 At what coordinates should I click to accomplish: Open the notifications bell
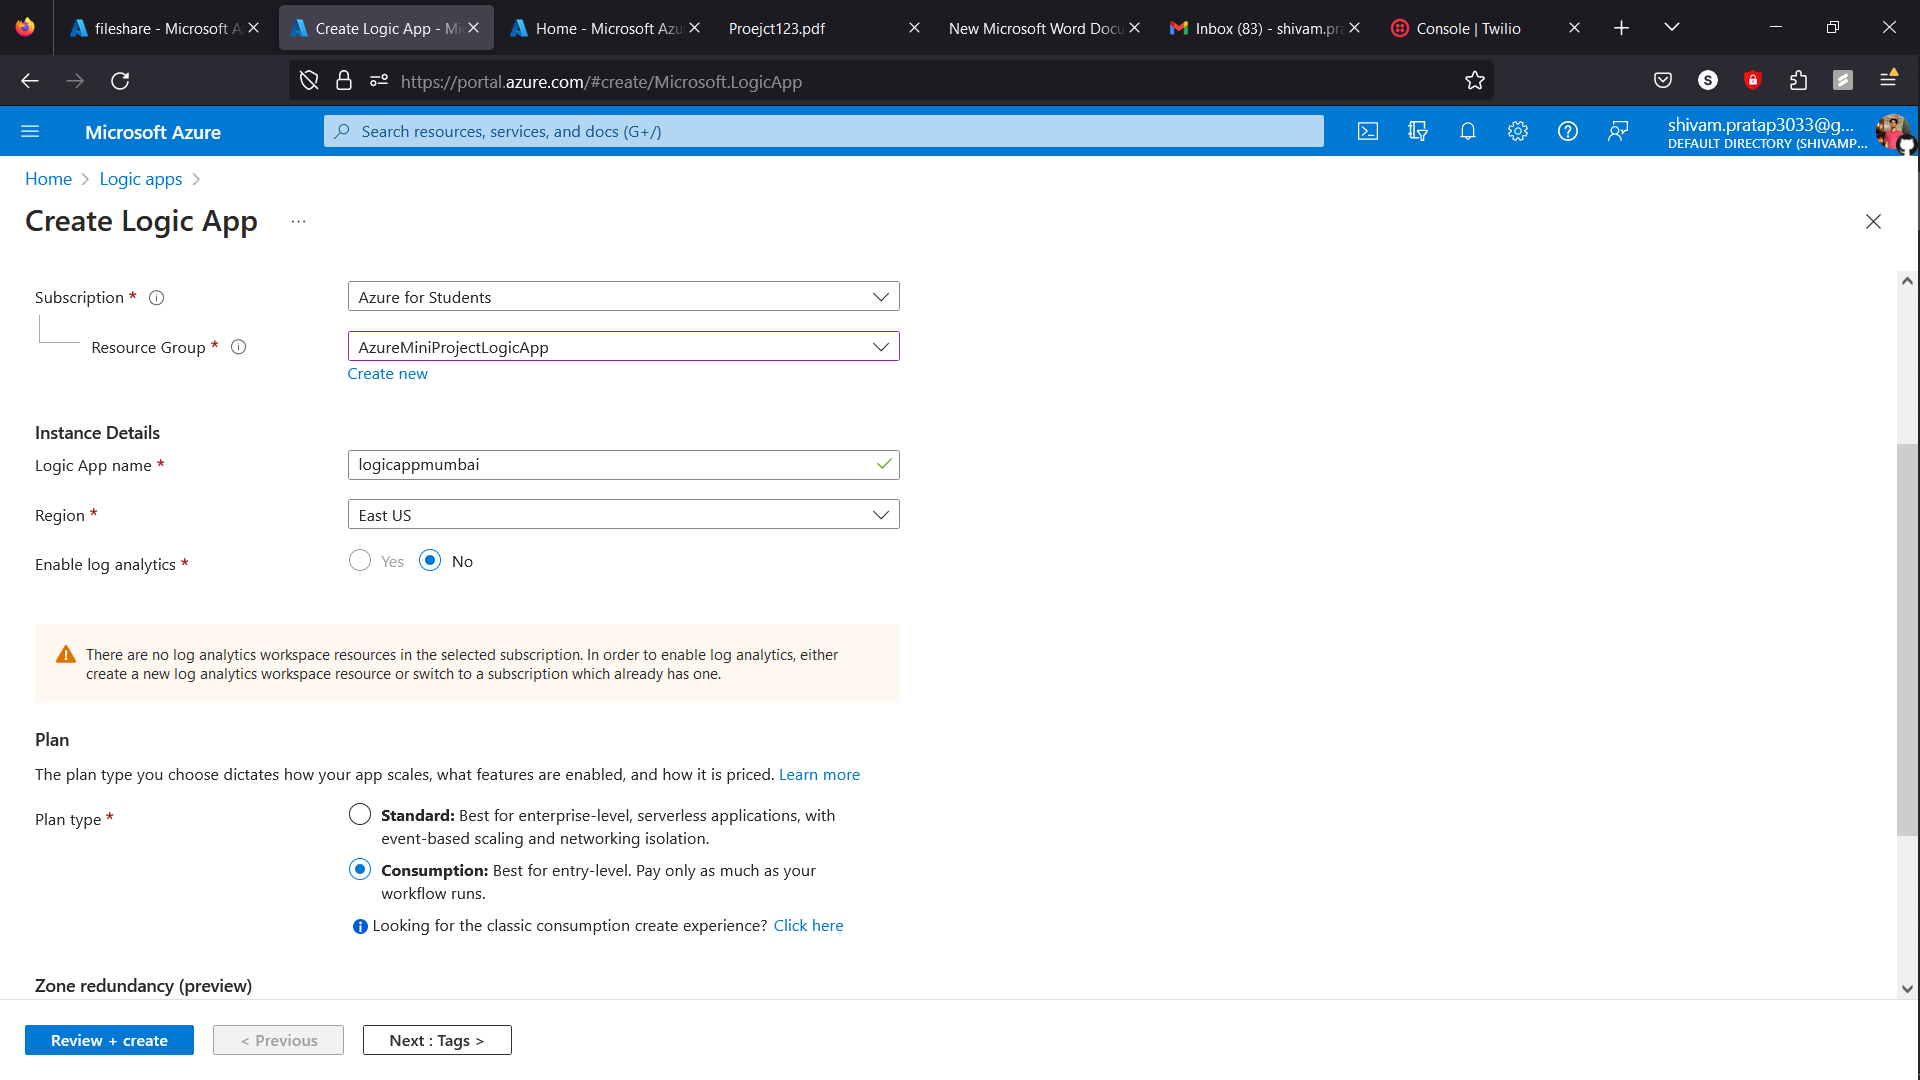1467,131
